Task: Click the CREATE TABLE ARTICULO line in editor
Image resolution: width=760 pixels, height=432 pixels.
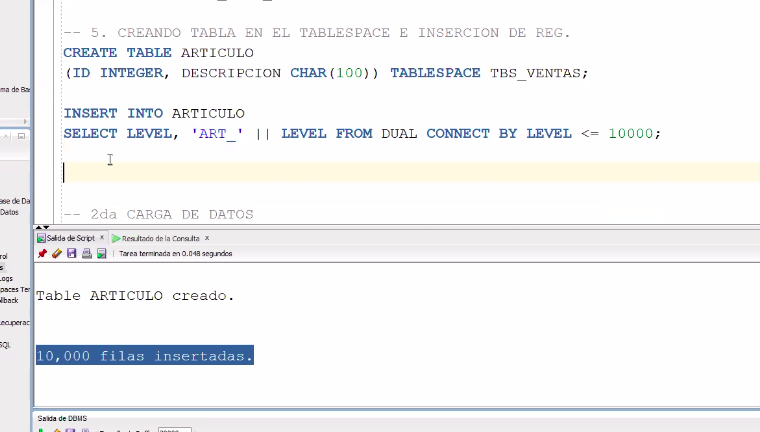Action: pyautogui.click(x=158, y=52)
